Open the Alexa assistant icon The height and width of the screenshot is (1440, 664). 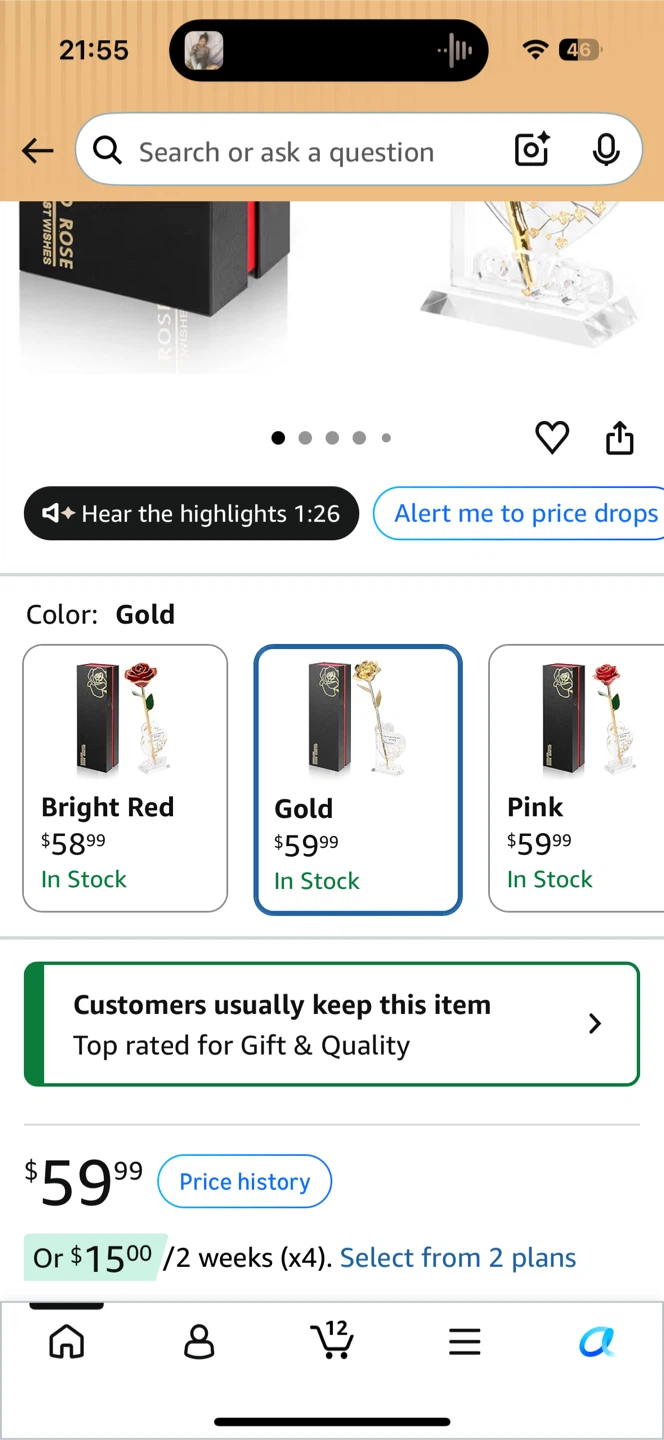[x=597, y=1341]
